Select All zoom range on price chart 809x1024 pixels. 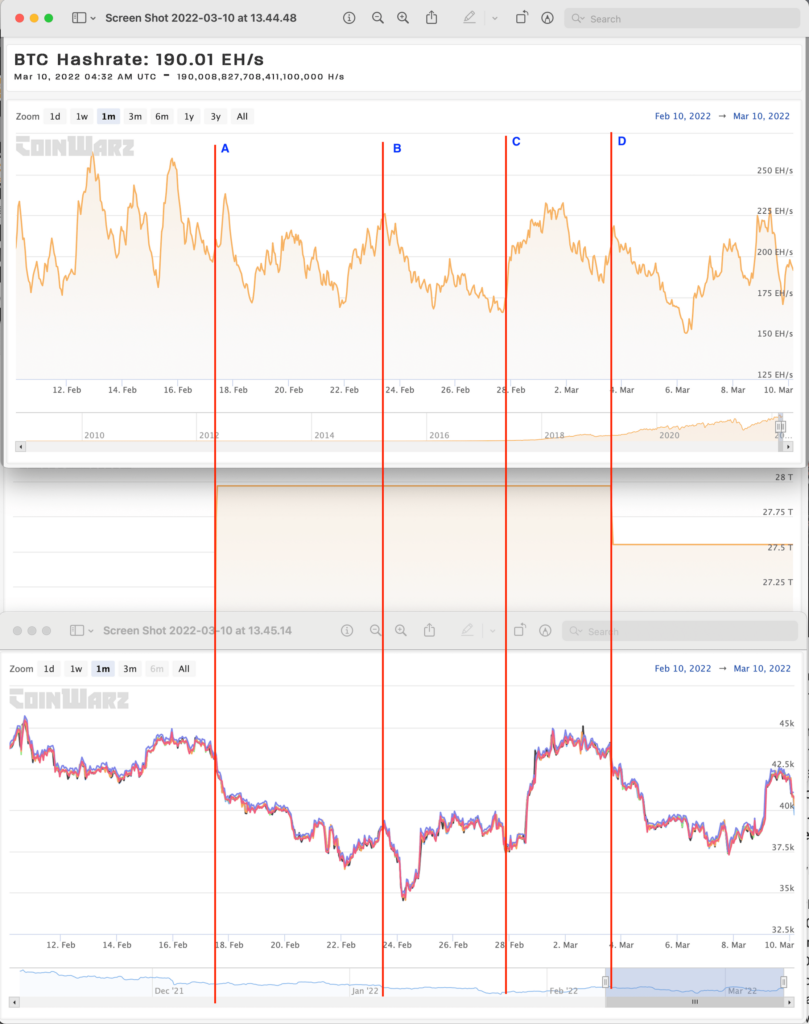[183, 669]
